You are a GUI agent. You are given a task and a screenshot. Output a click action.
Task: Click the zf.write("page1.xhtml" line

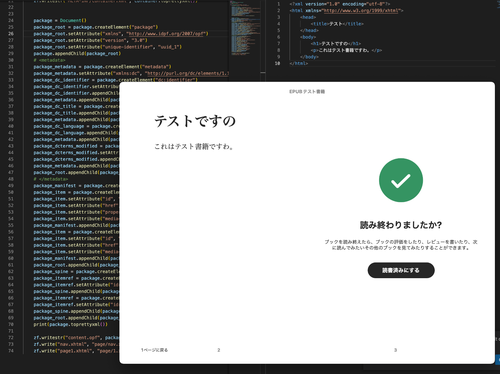click(76, 351)
